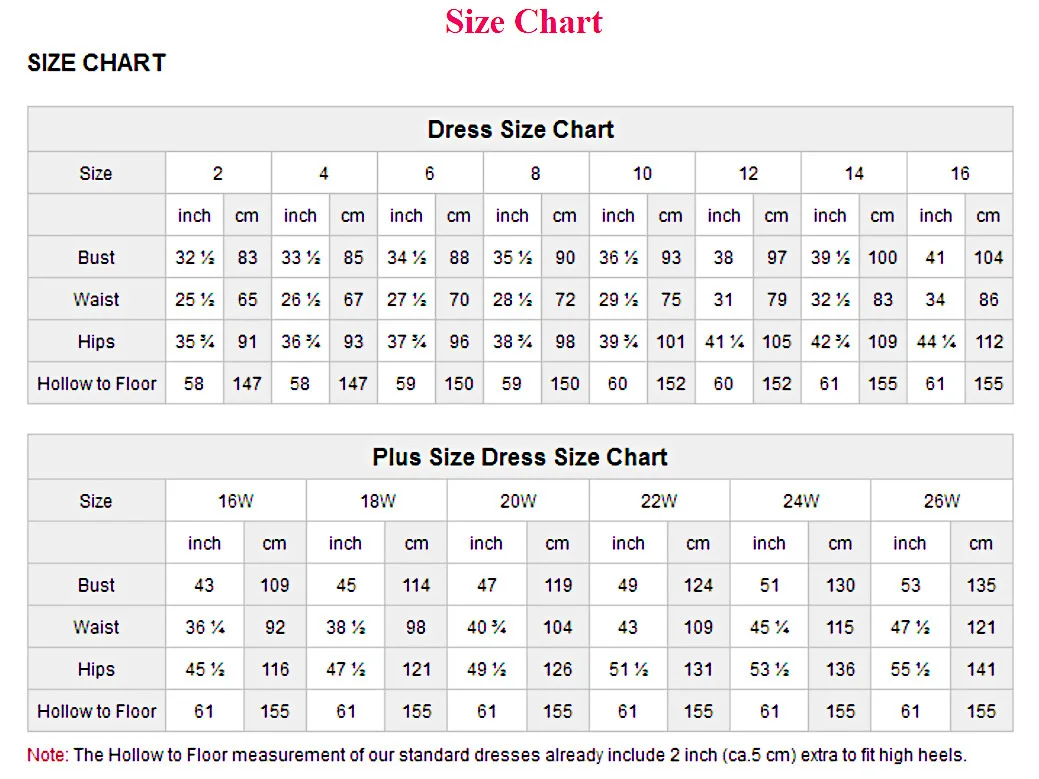Viewport: 1039px width, 779px height.
Task: Click the size 16 hips cm value 112
Action: tap(989, 342)
